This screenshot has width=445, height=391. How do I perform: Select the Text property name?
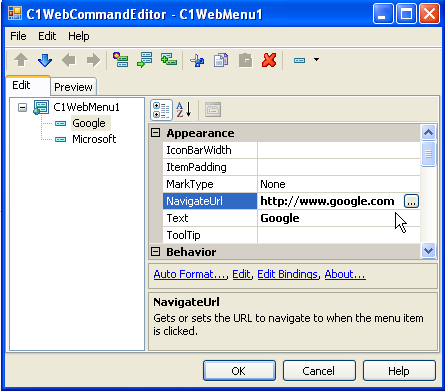click(x=210, y=218)
